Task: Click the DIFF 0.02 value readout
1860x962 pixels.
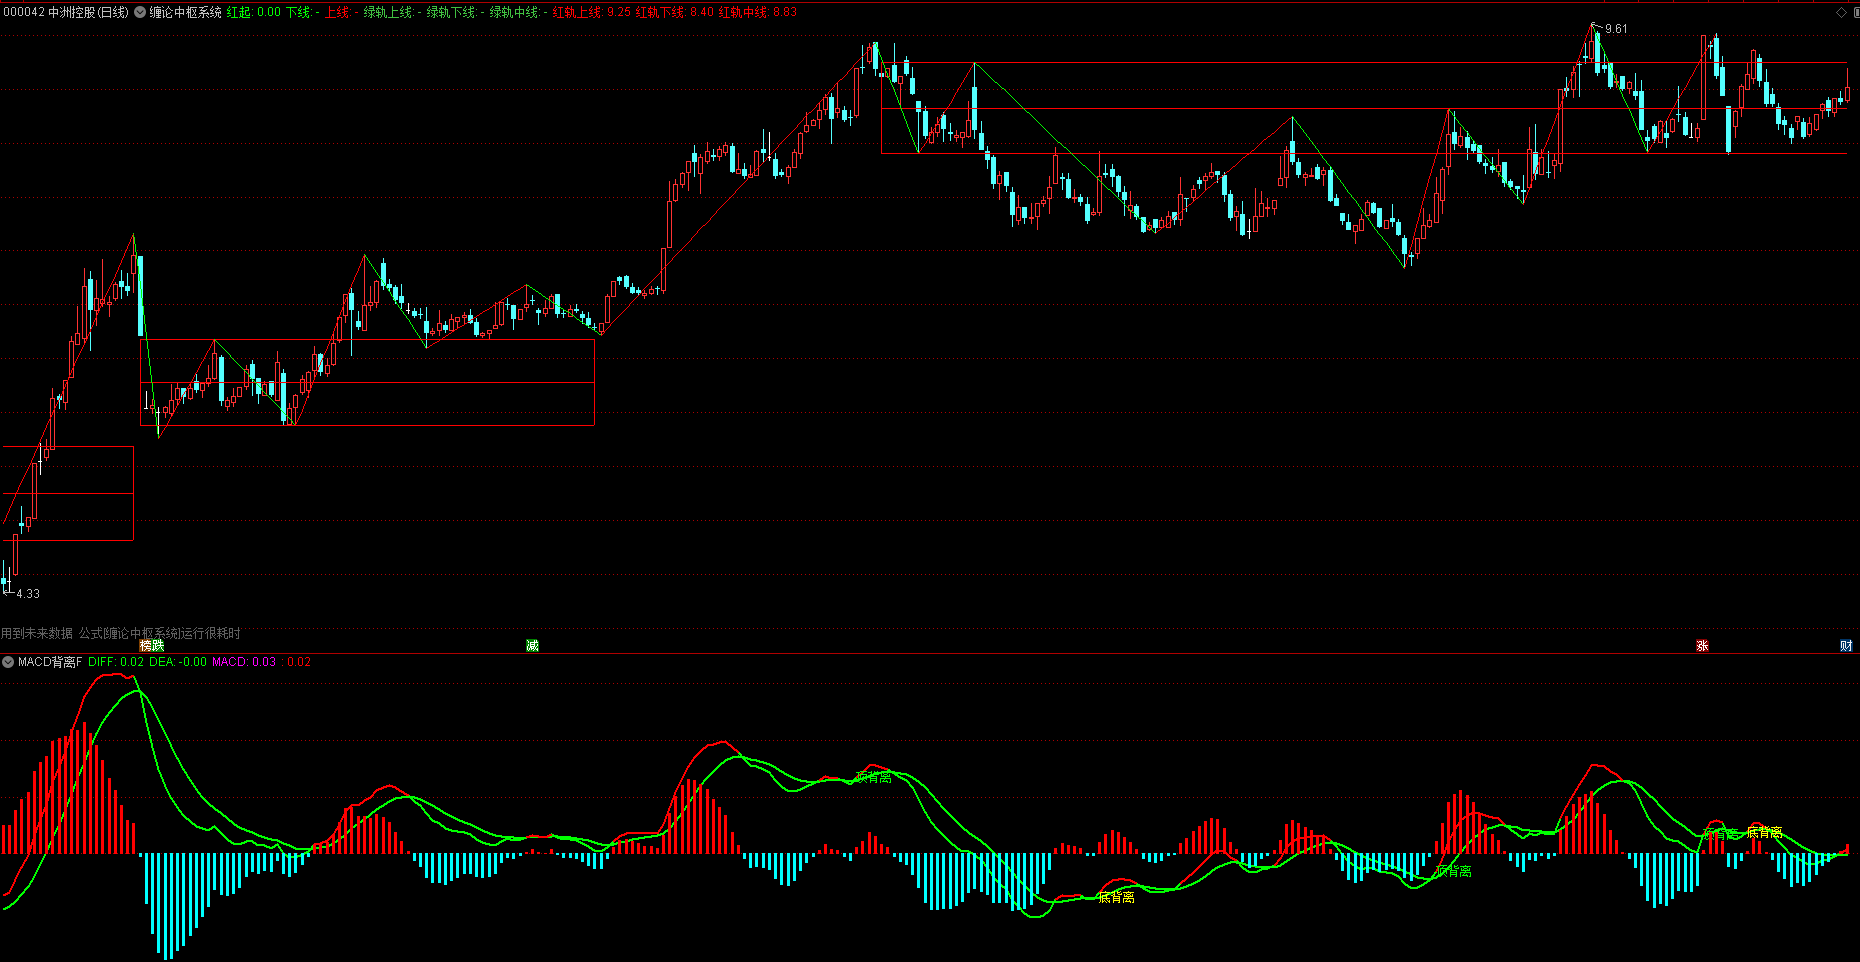Action: click(116, 662)
